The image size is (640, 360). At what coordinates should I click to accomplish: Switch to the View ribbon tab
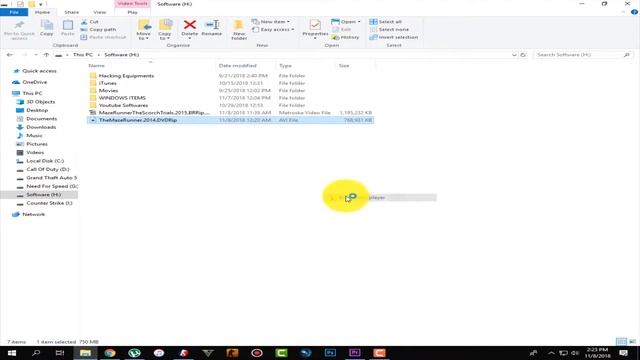point(100,12)
